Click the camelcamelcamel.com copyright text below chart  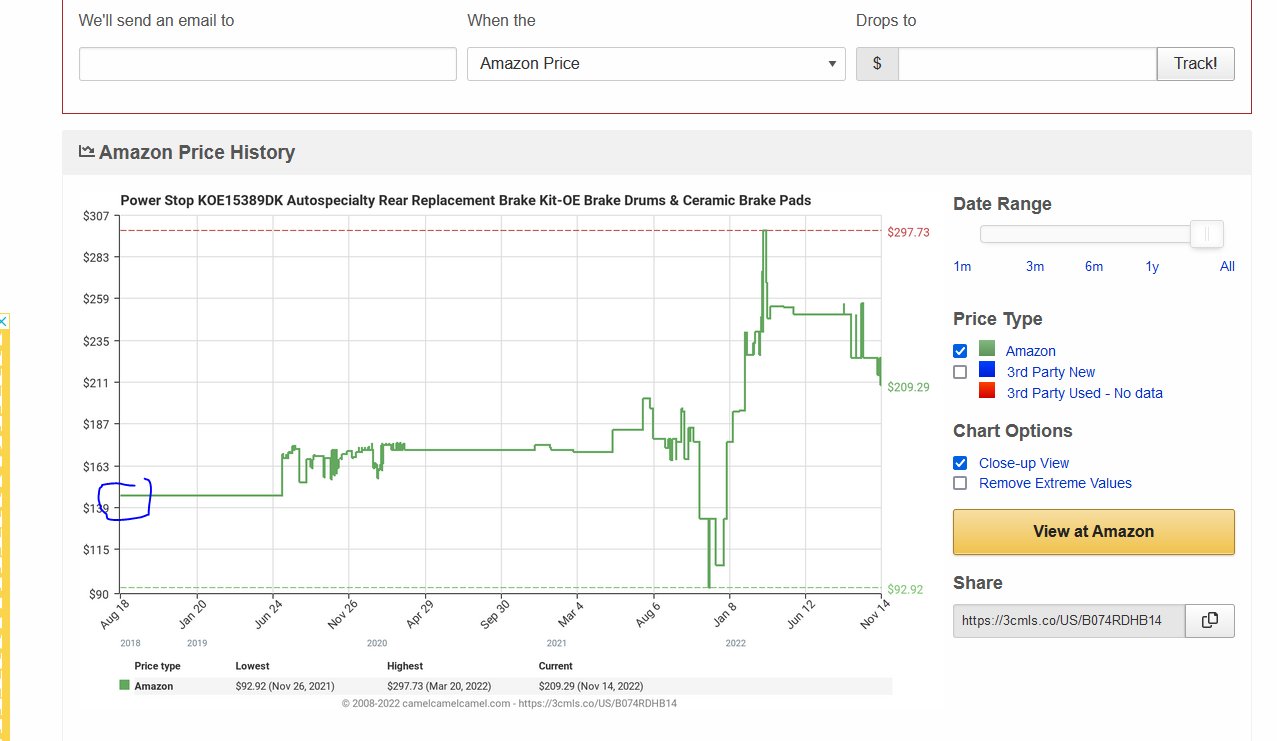coord(509,703)
